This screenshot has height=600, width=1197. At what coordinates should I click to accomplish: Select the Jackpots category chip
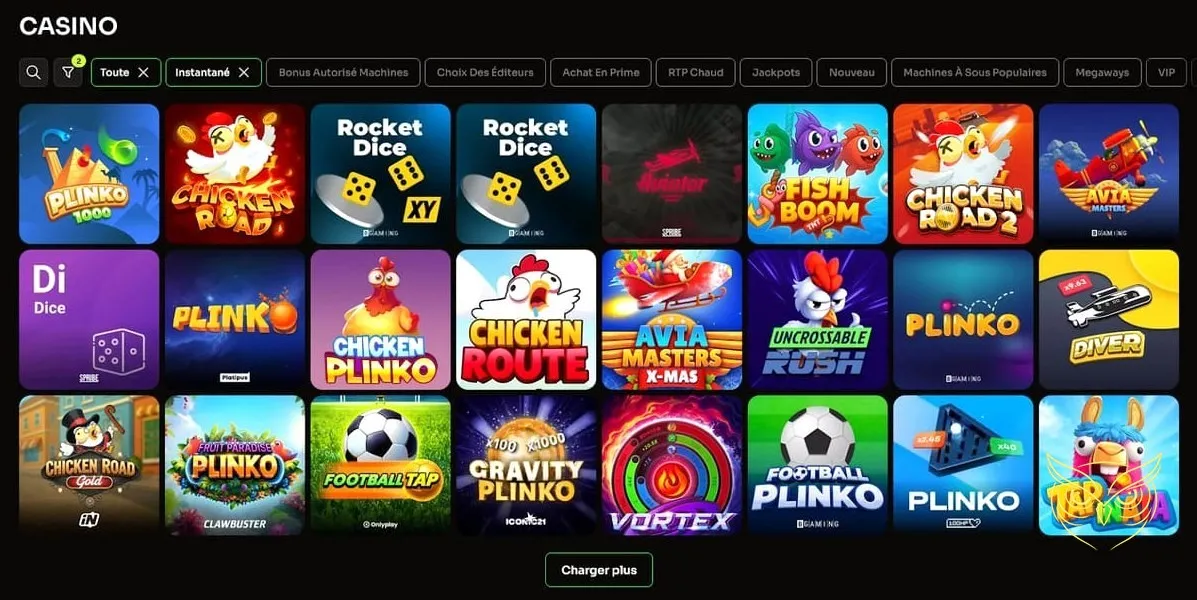click(x=776, y=73)
